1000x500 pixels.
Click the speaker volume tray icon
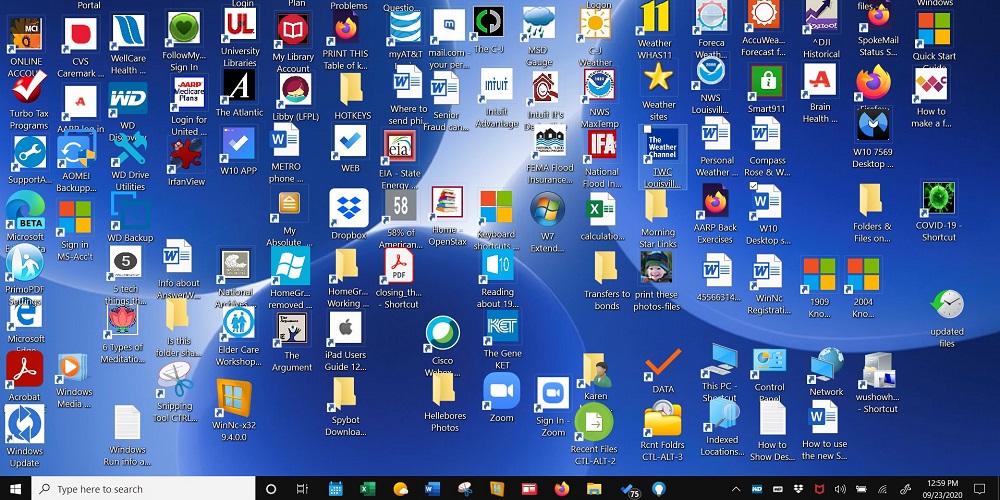pos(840,489)
